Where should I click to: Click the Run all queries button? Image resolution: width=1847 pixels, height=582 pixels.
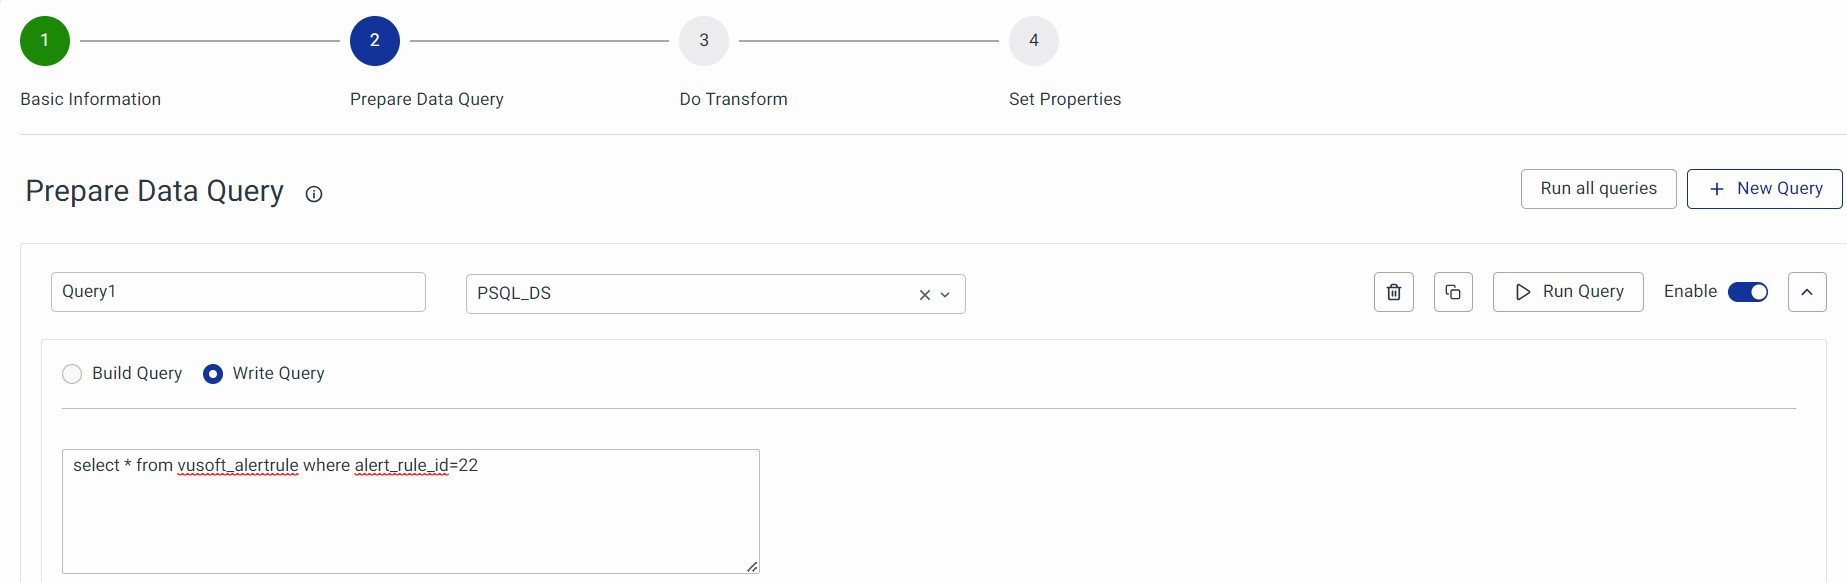pyautogui.click(x=1598, y=189)
